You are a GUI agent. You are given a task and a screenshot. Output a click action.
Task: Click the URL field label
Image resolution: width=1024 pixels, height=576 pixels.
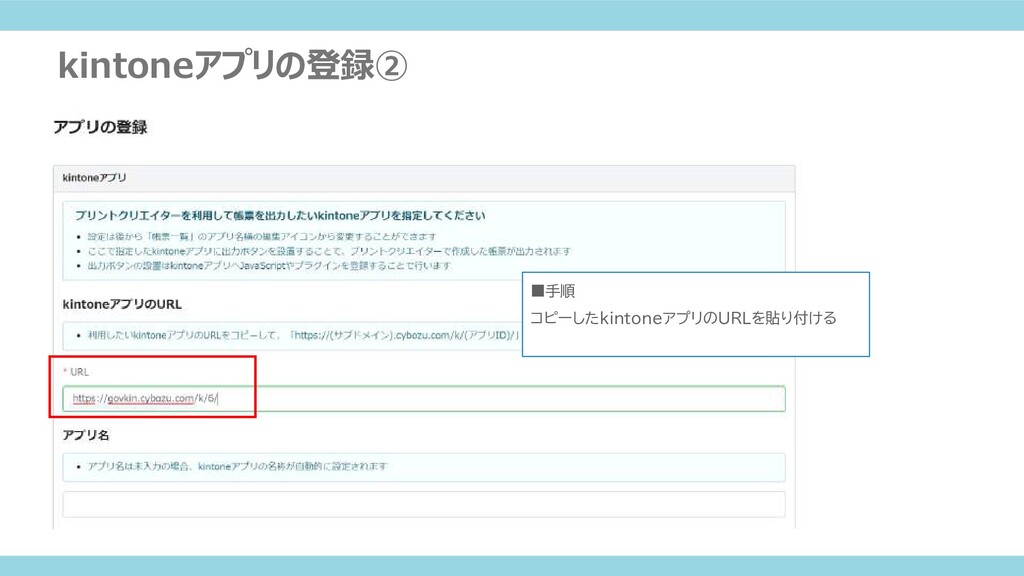[79, 372]
